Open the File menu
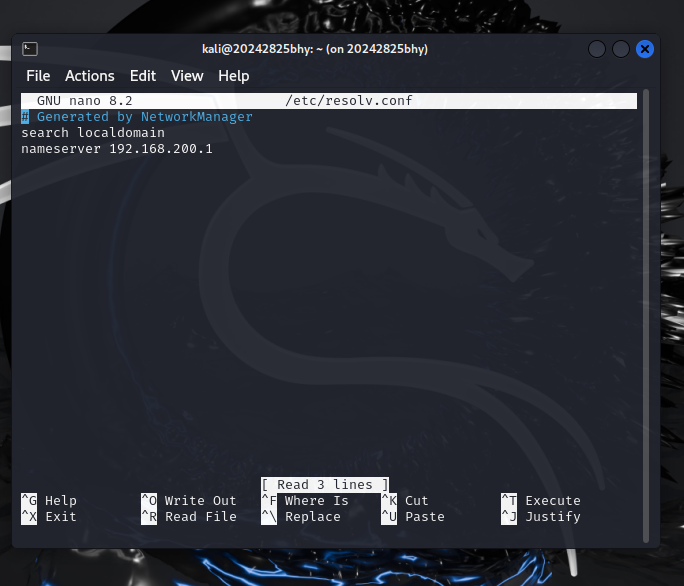The height and width of the screenshot is (586, 684). [x=38, y=76]
